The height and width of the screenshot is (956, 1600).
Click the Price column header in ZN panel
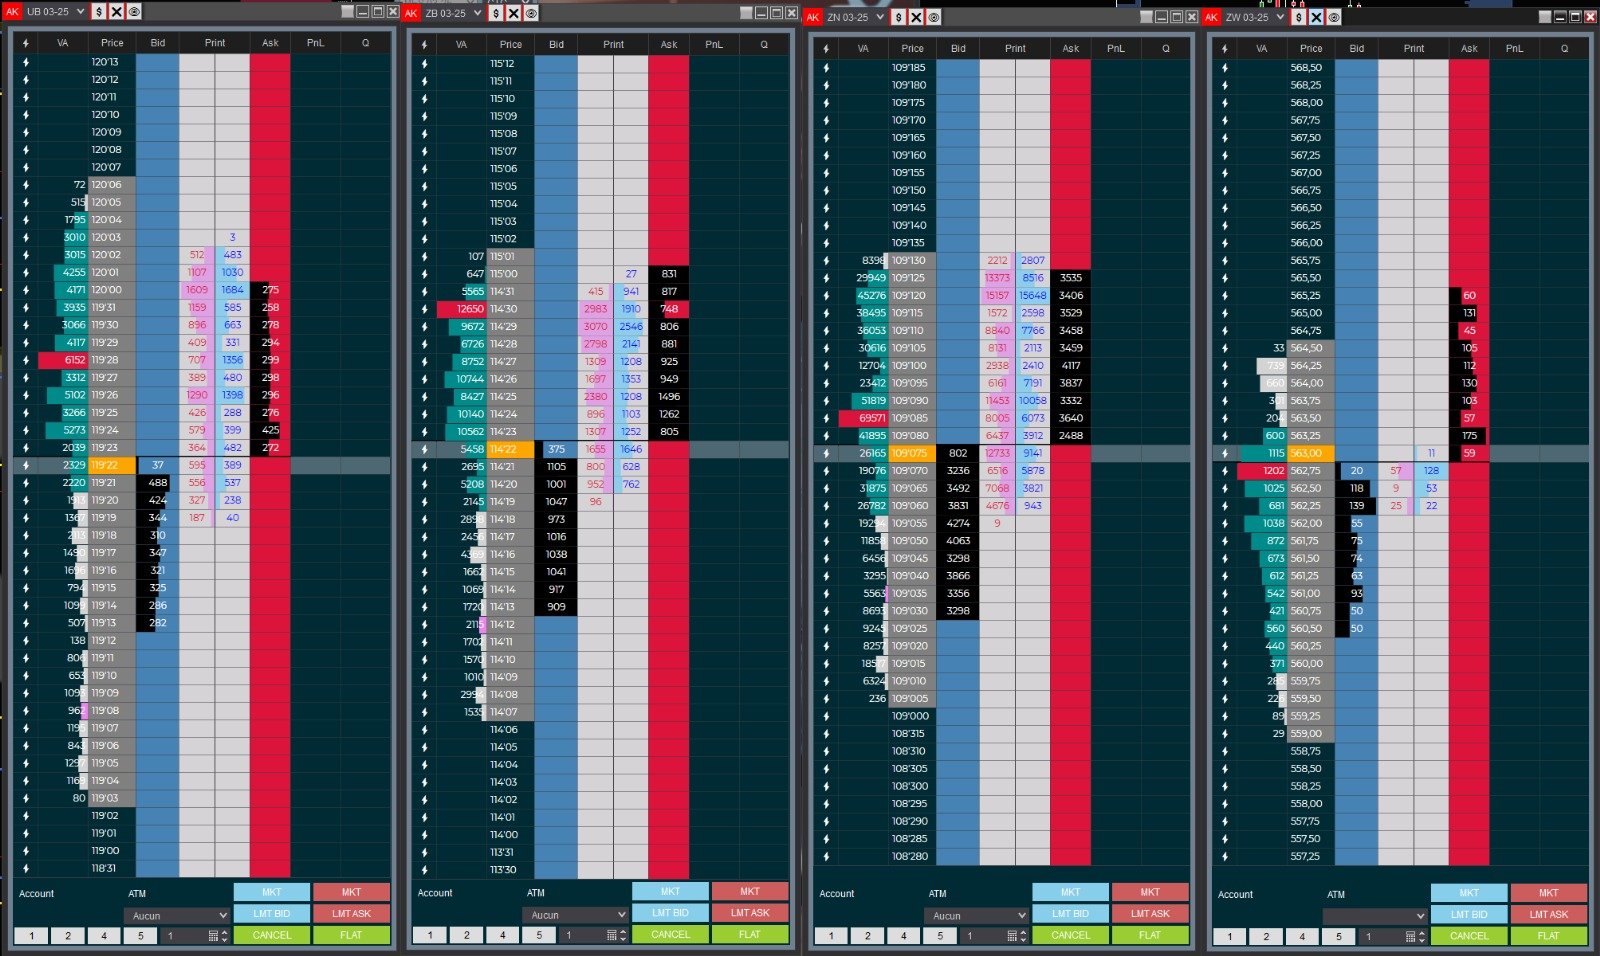pyautogui.click(x=912, y=48)
